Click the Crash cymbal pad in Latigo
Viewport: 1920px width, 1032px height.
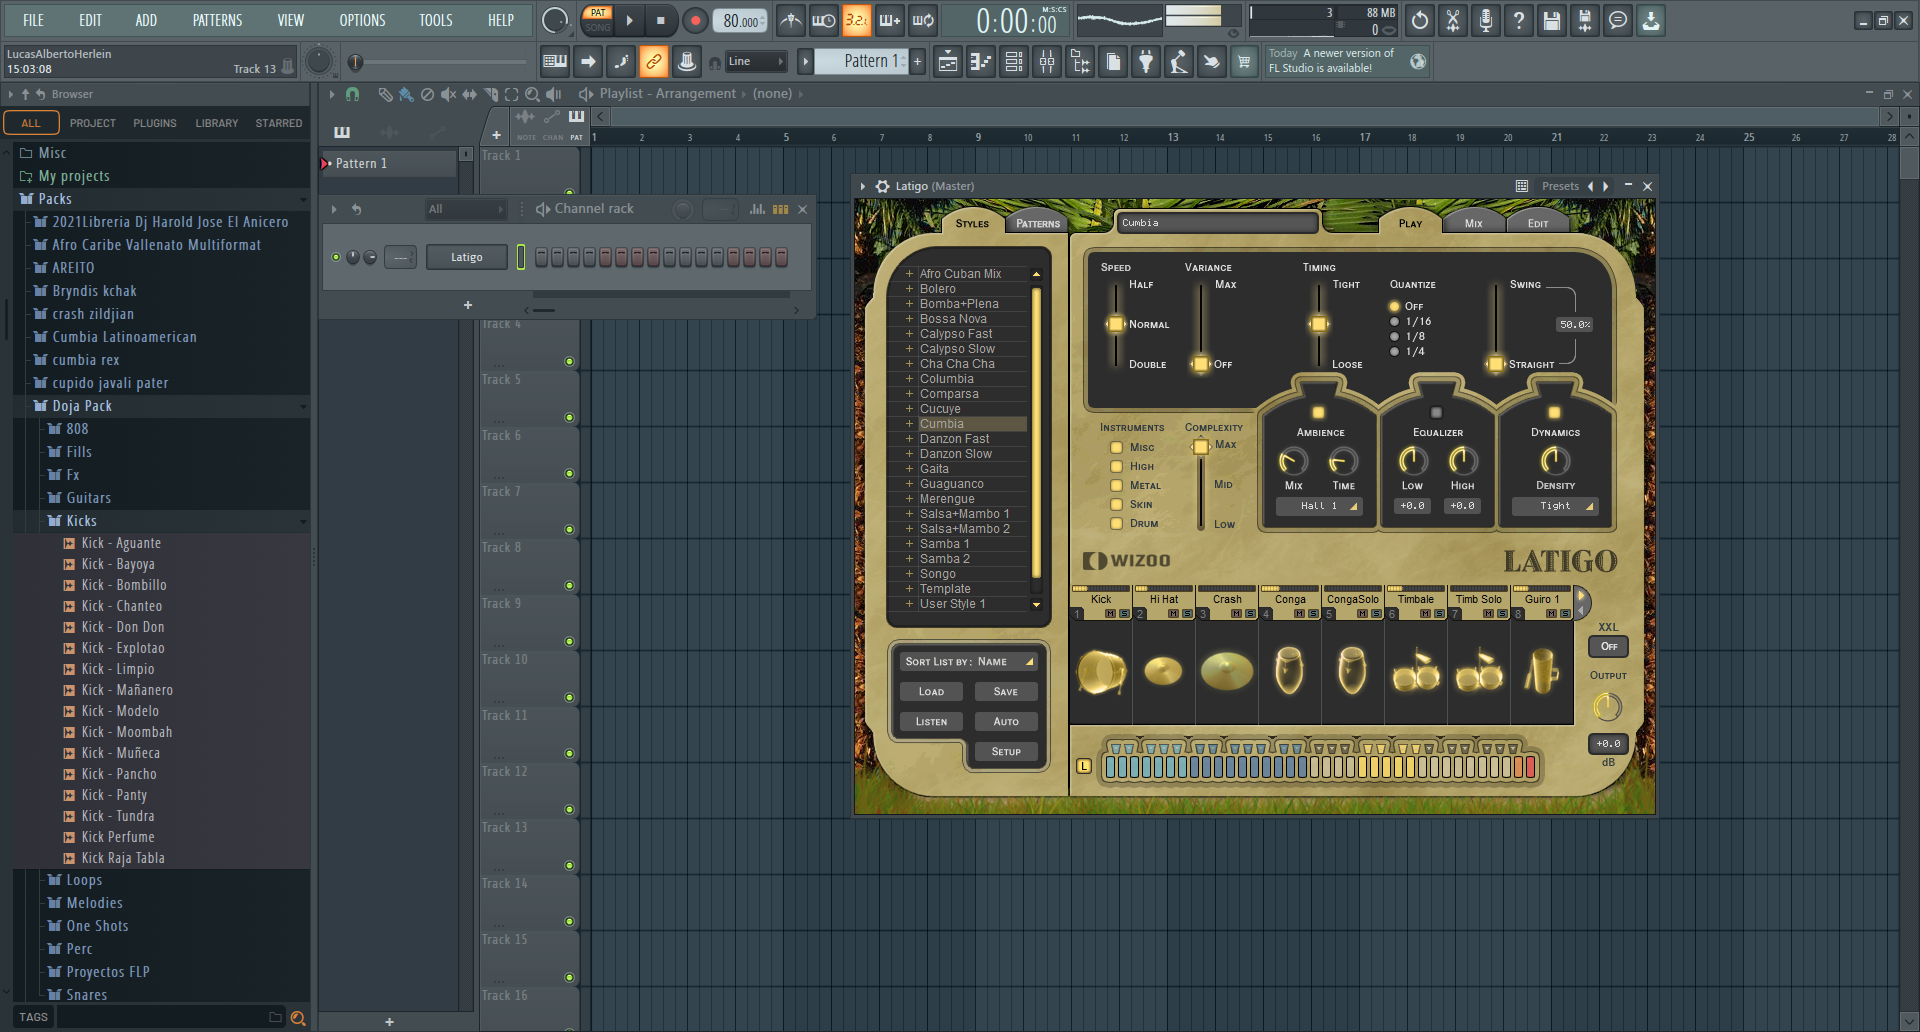[x=1227, y=671]
